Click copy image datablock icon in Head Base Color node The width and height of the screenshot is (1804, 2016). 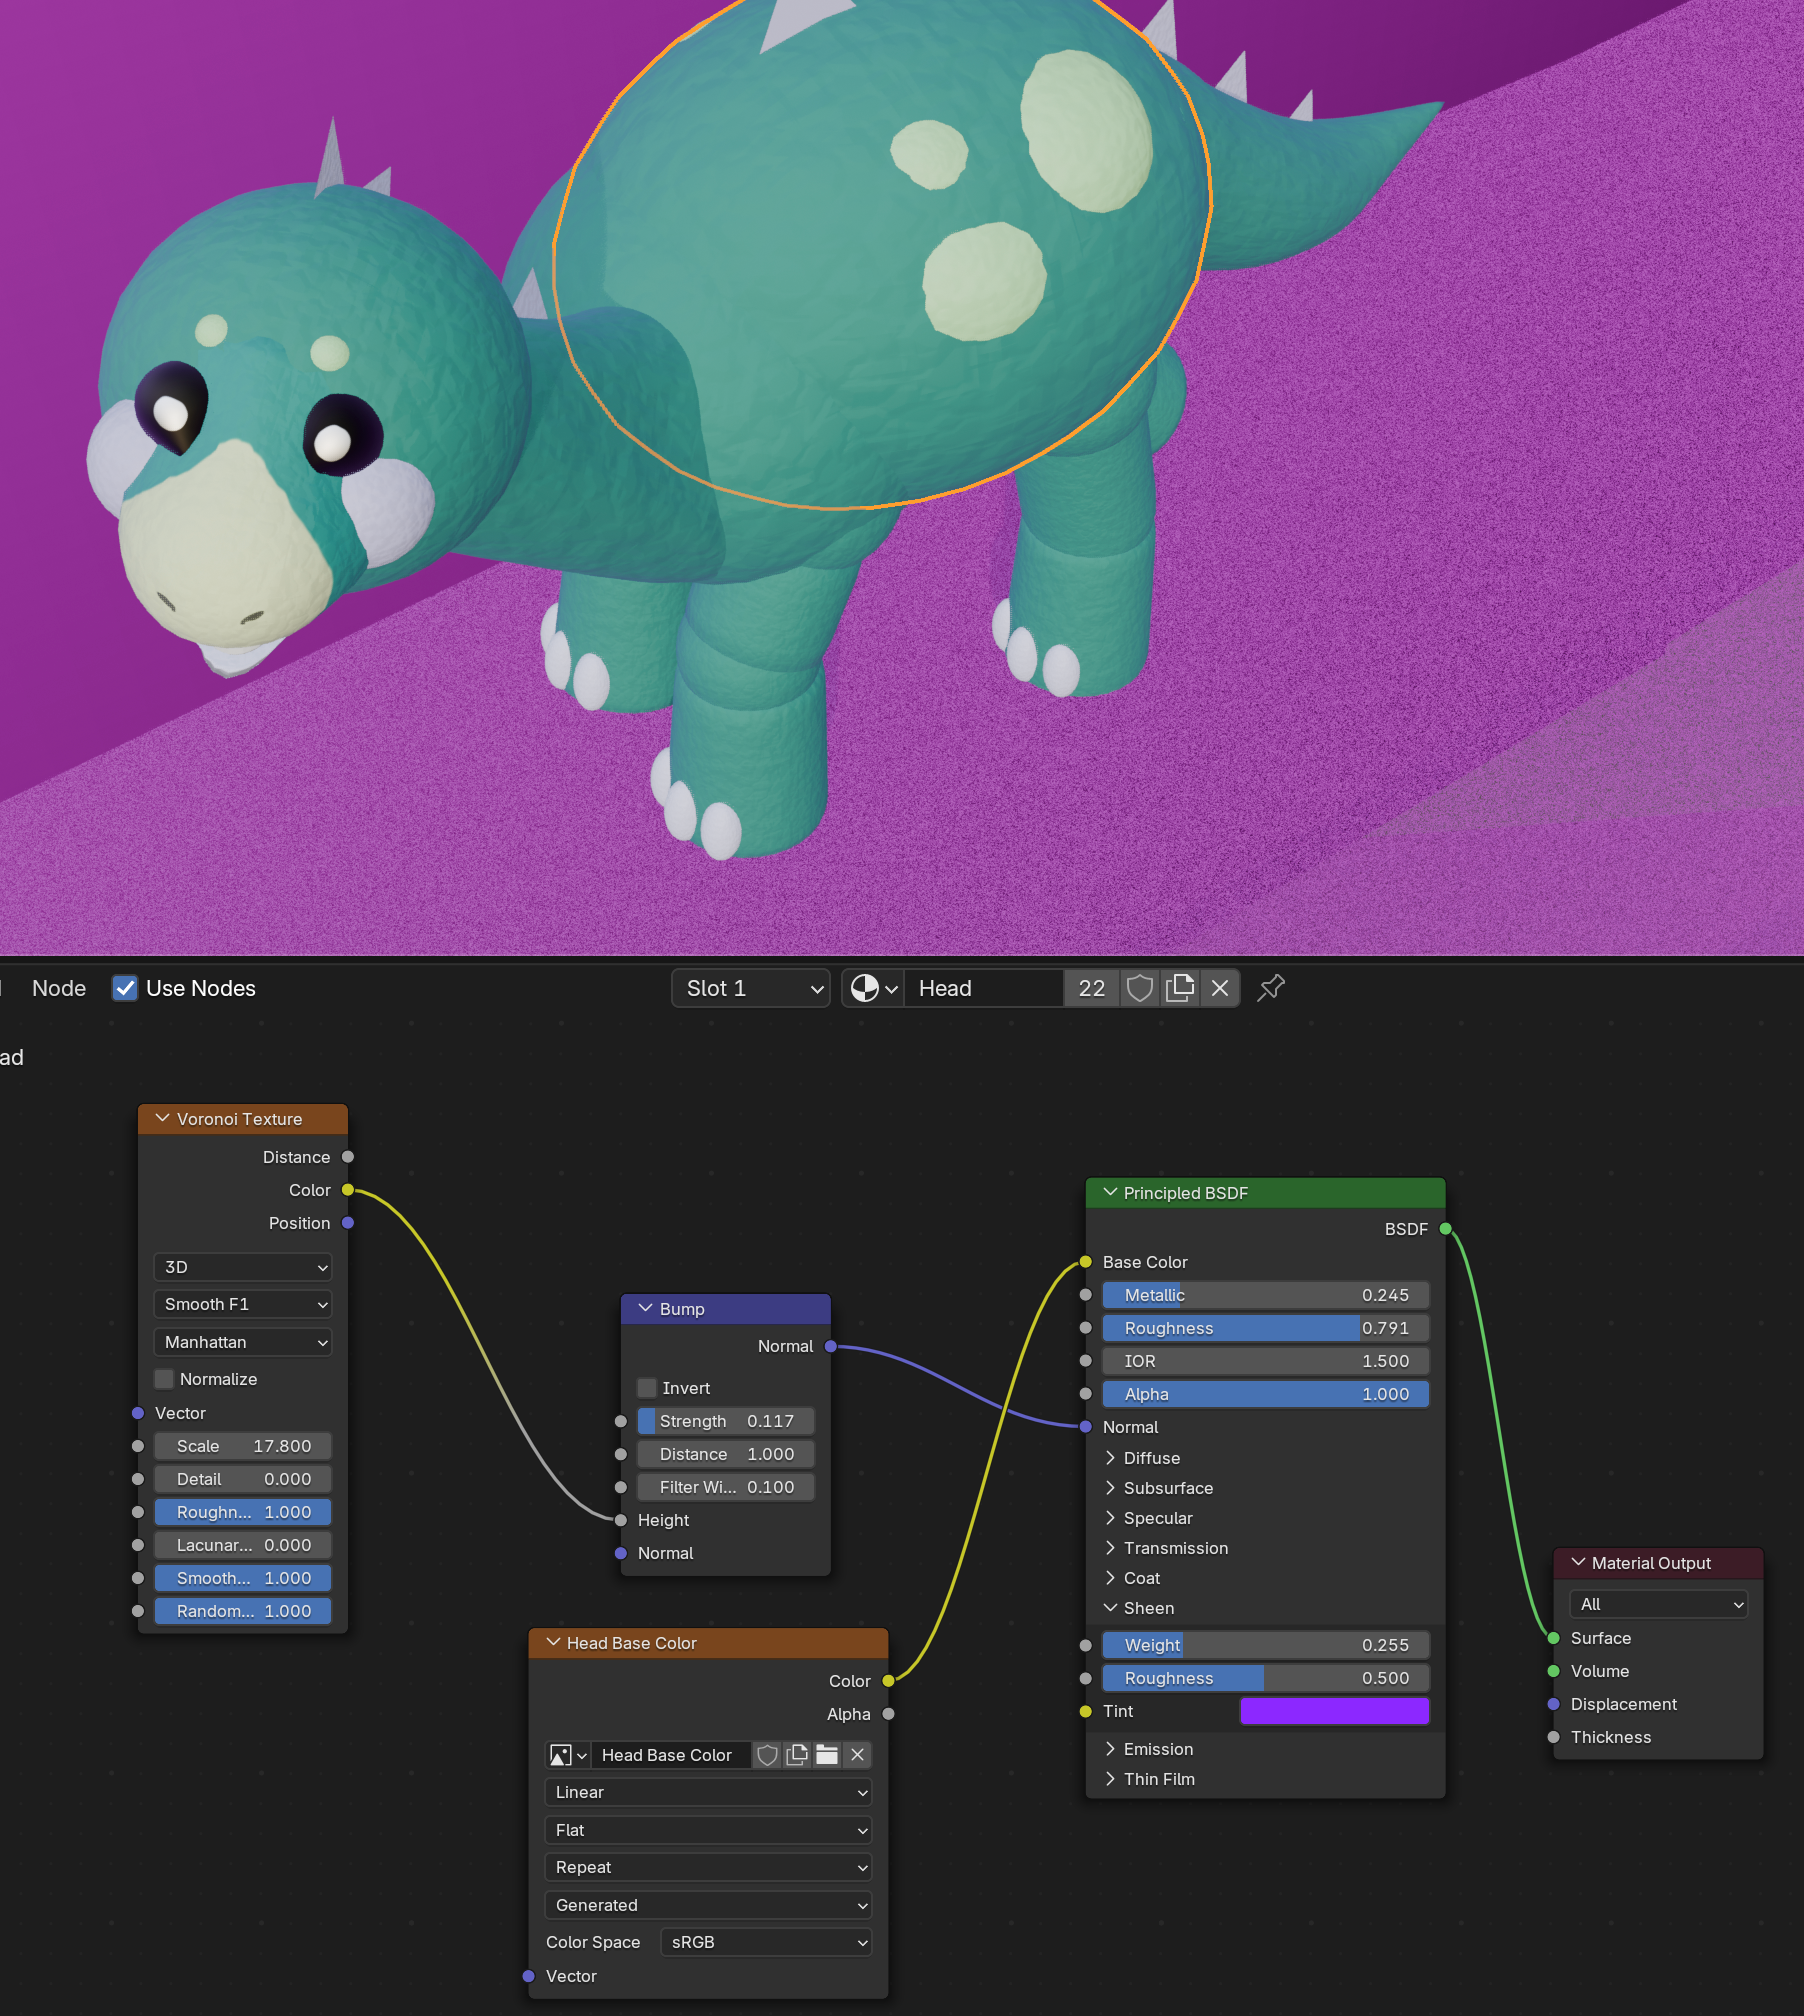(x=797, y=1755)
